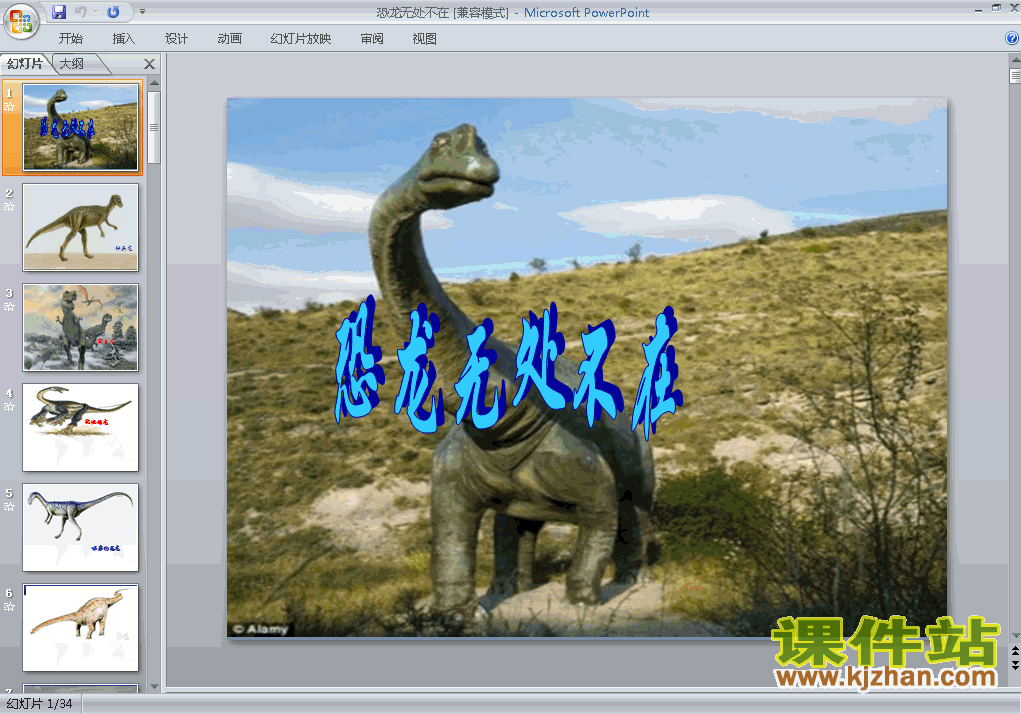Select slide 3 thumbnail
1021x714 pixels.
tap(81, 327)
